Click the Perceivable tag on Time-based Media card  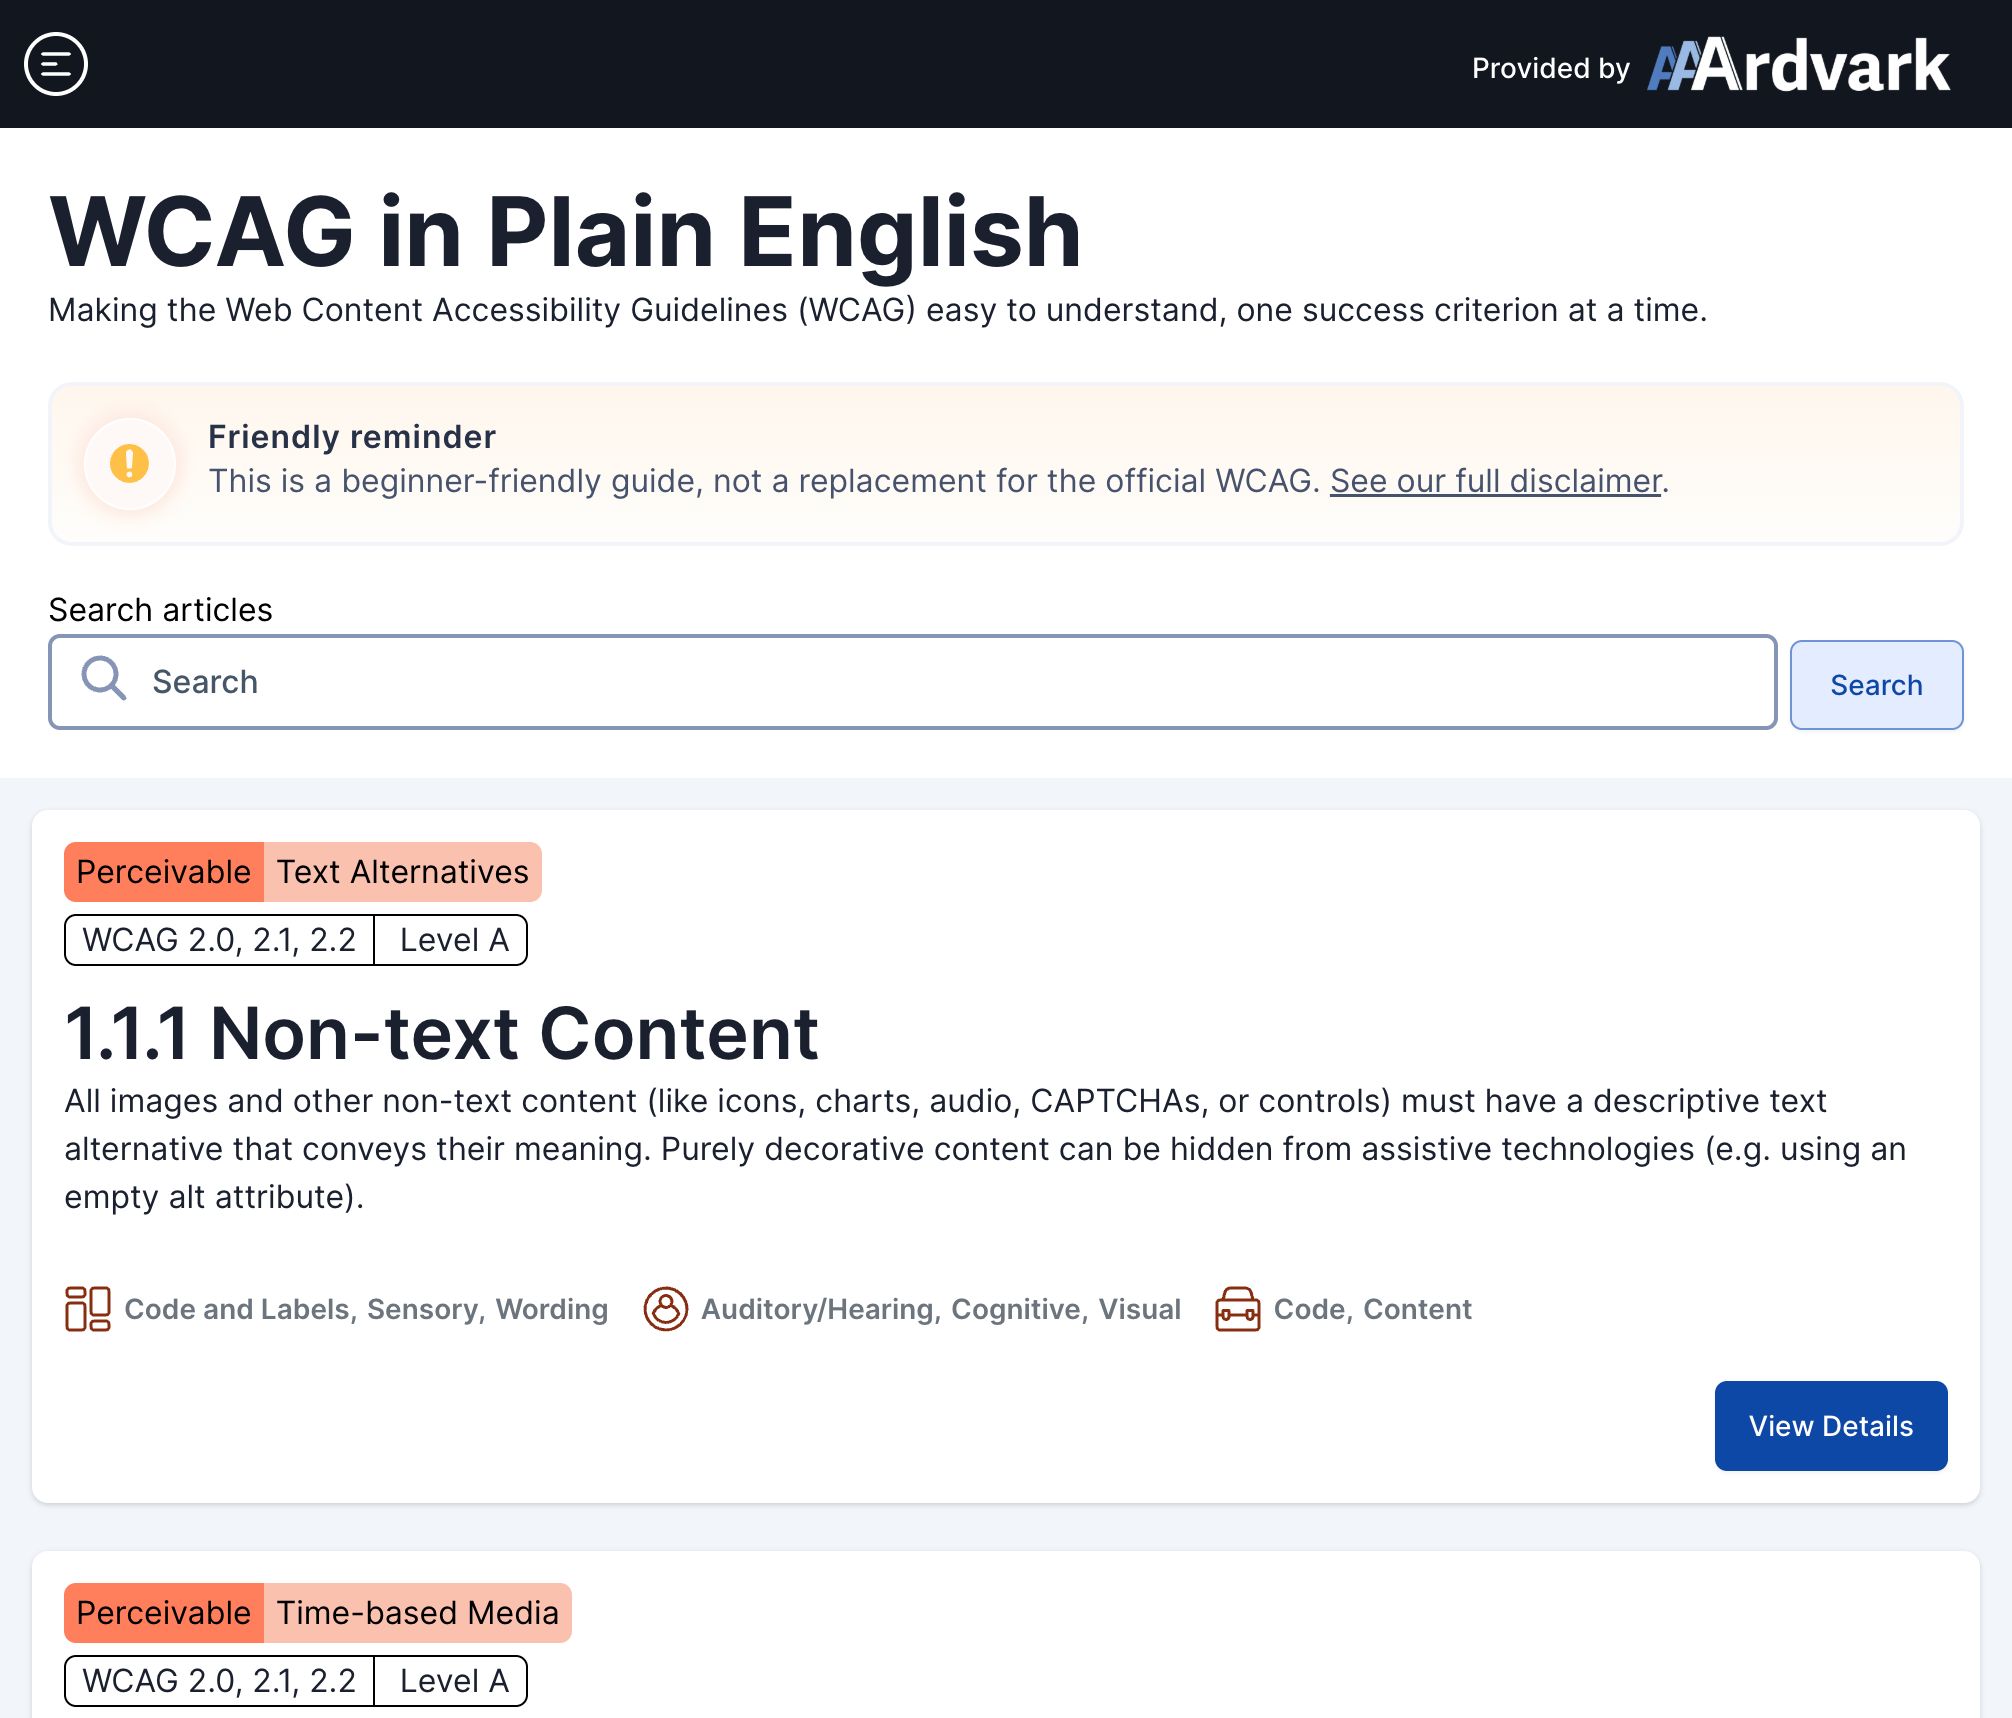tap(164, 1613)
